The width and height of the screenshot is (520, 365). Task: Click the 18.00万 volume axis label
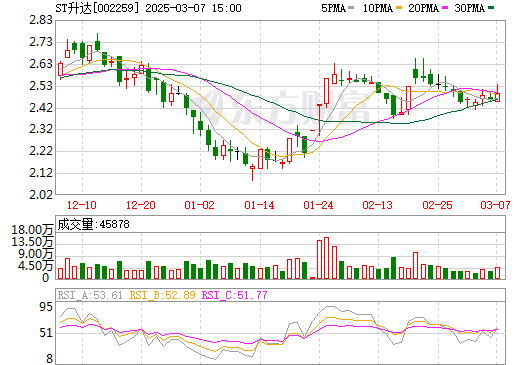[x=32, y=230]
